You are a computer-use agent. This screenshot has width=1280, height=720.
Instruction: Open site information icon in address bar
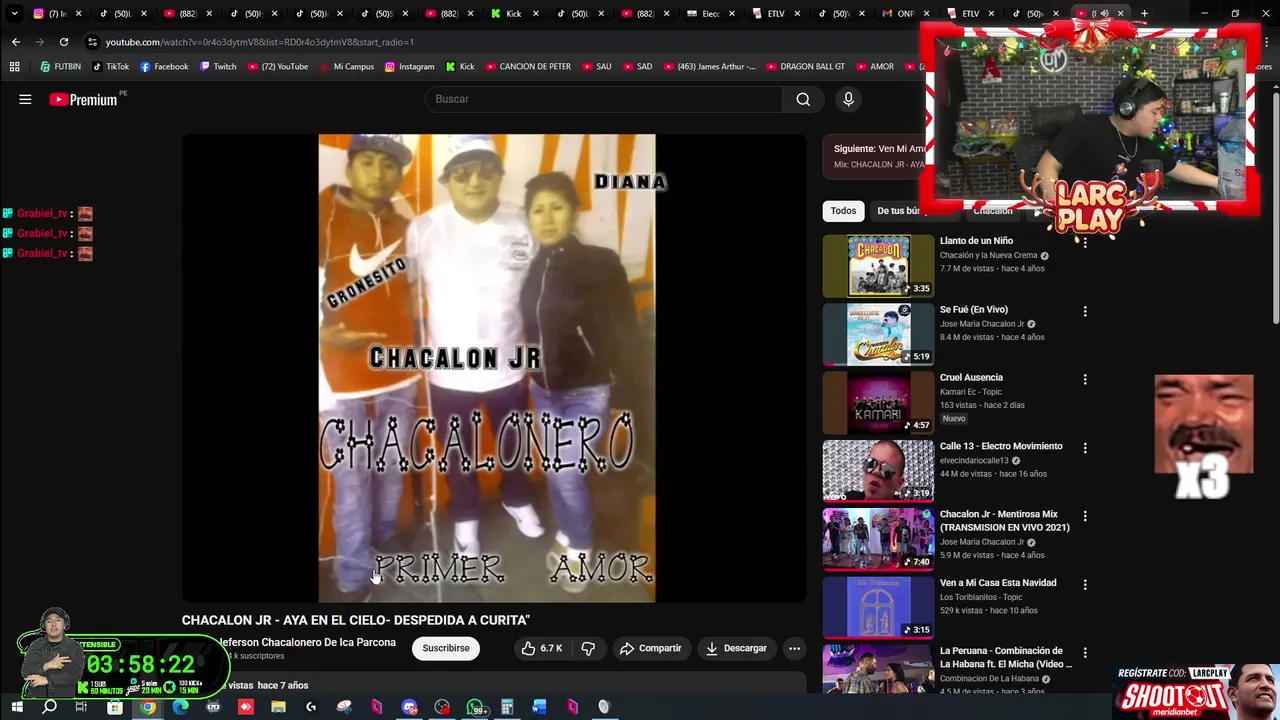92,42
